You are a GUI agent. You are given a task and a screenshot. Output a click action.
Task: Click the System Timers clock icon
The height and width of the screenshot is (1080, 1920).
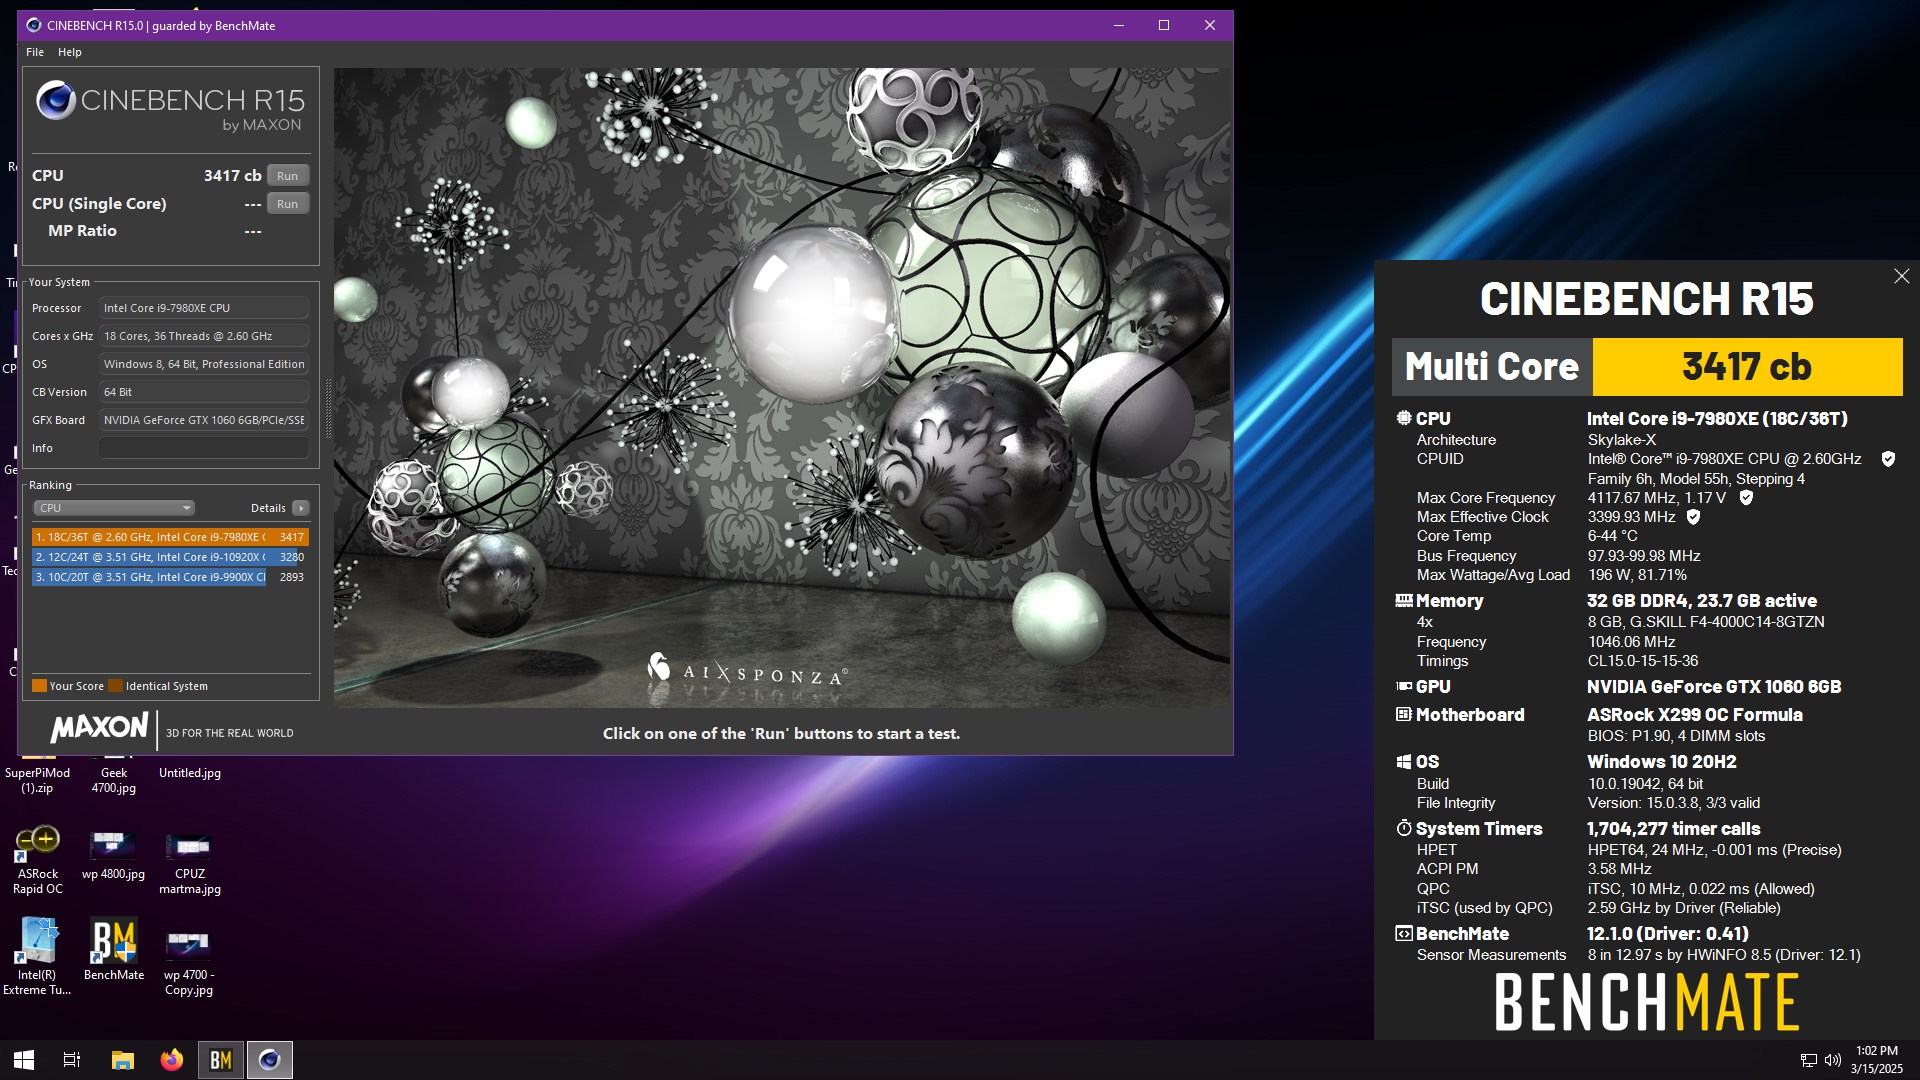pyautogui.click(x=1404, y=828)
